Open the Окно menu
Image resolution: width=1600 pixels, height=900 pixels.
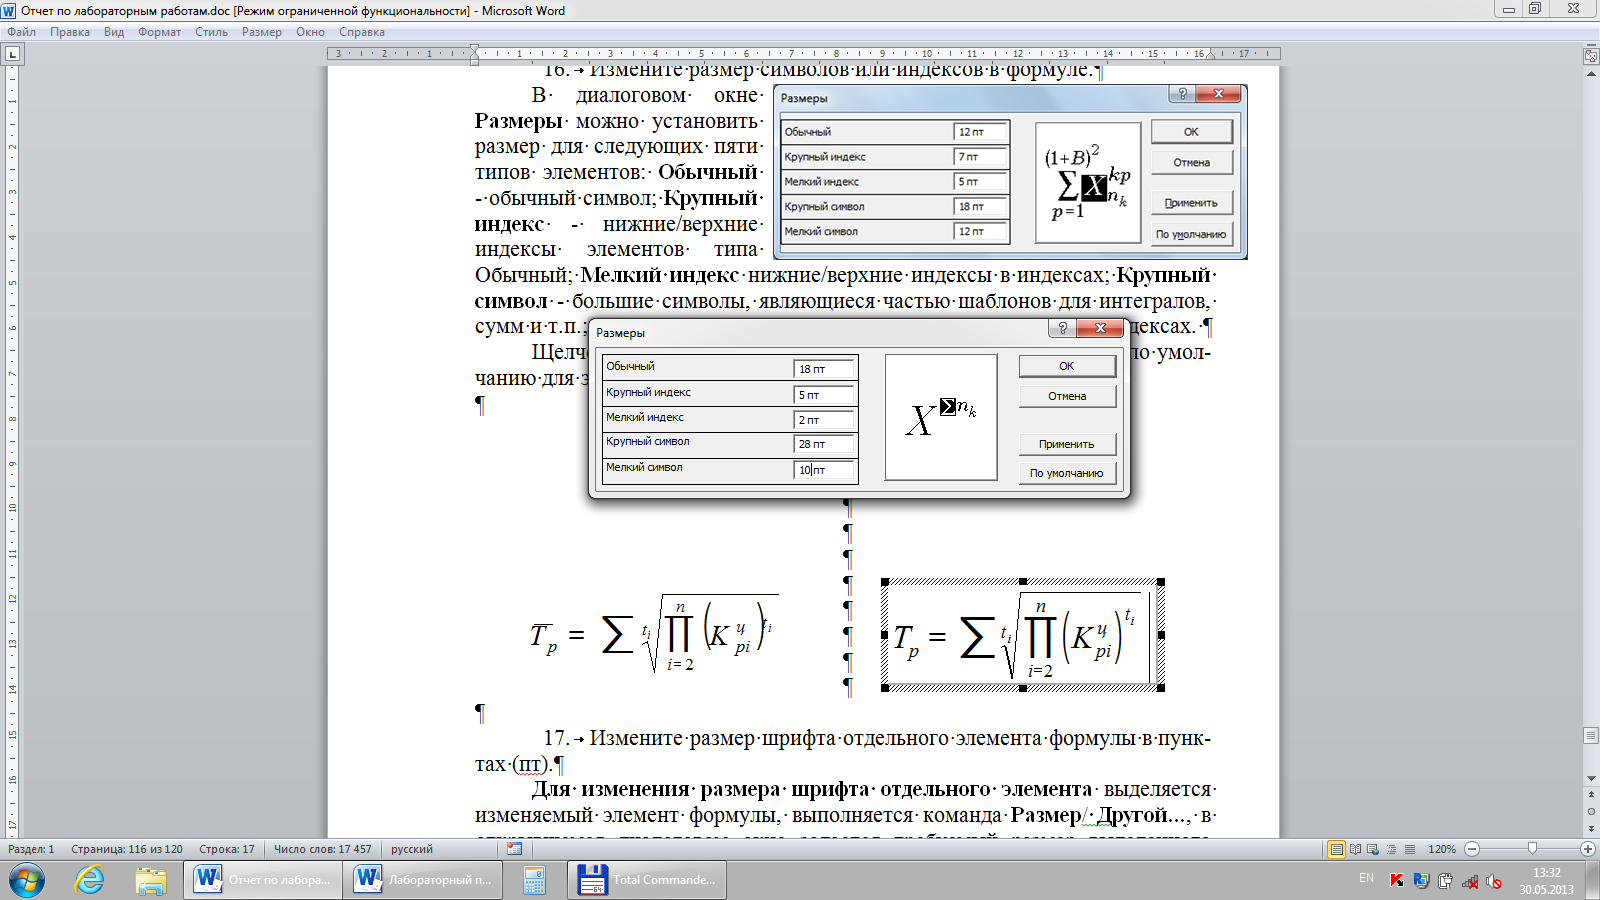(x=310, y=32)
